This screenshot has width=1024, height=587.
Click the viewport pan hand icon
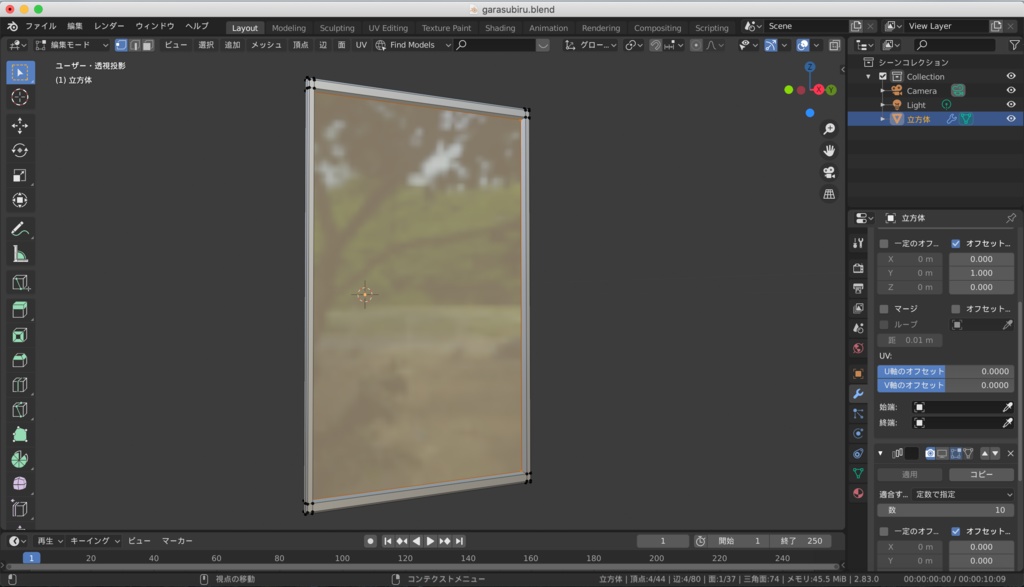(x=829, y=151)
